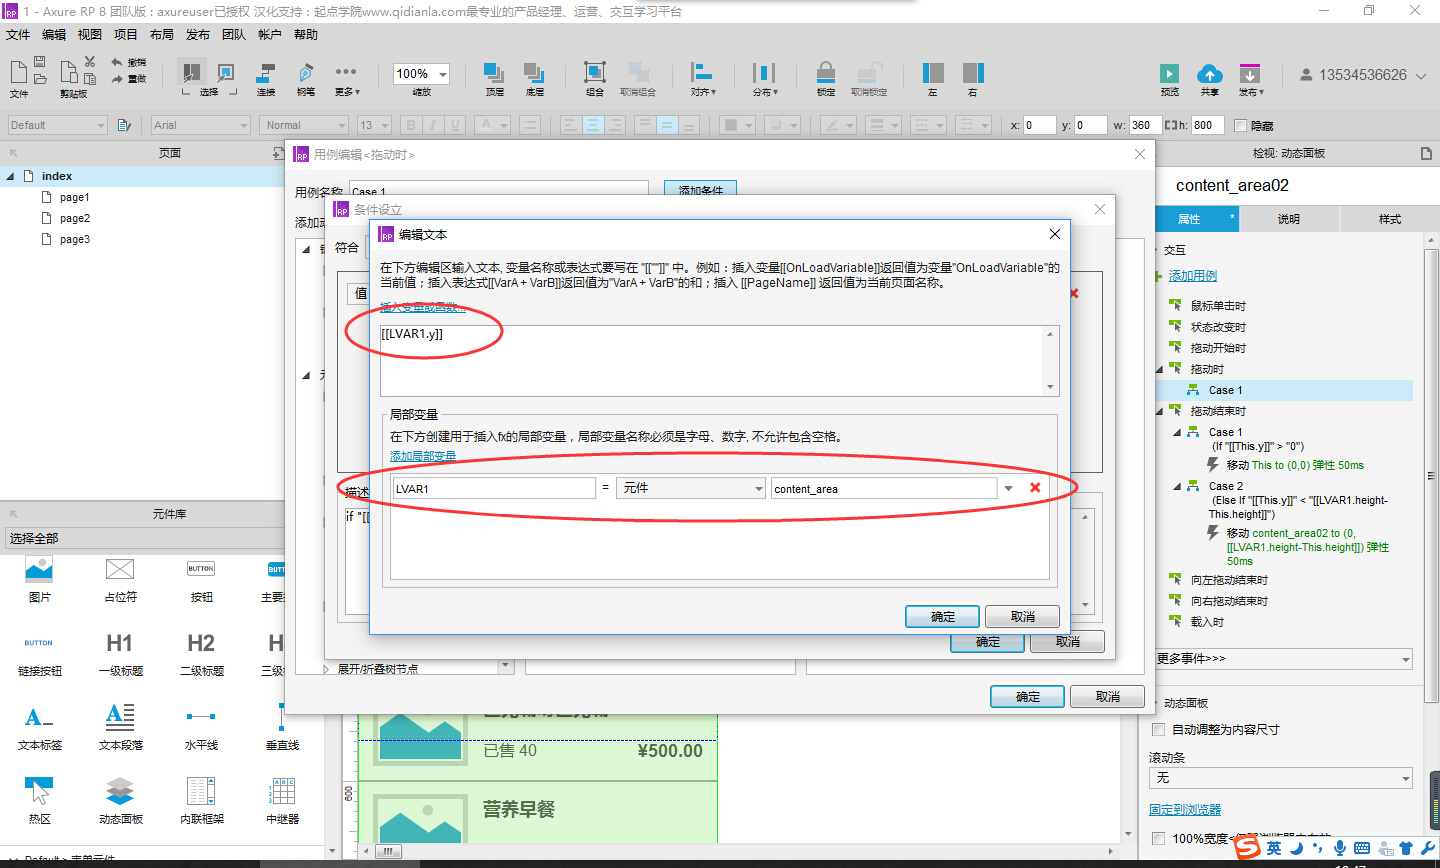Click the LVAR1 variable name field

pos(493,488)
